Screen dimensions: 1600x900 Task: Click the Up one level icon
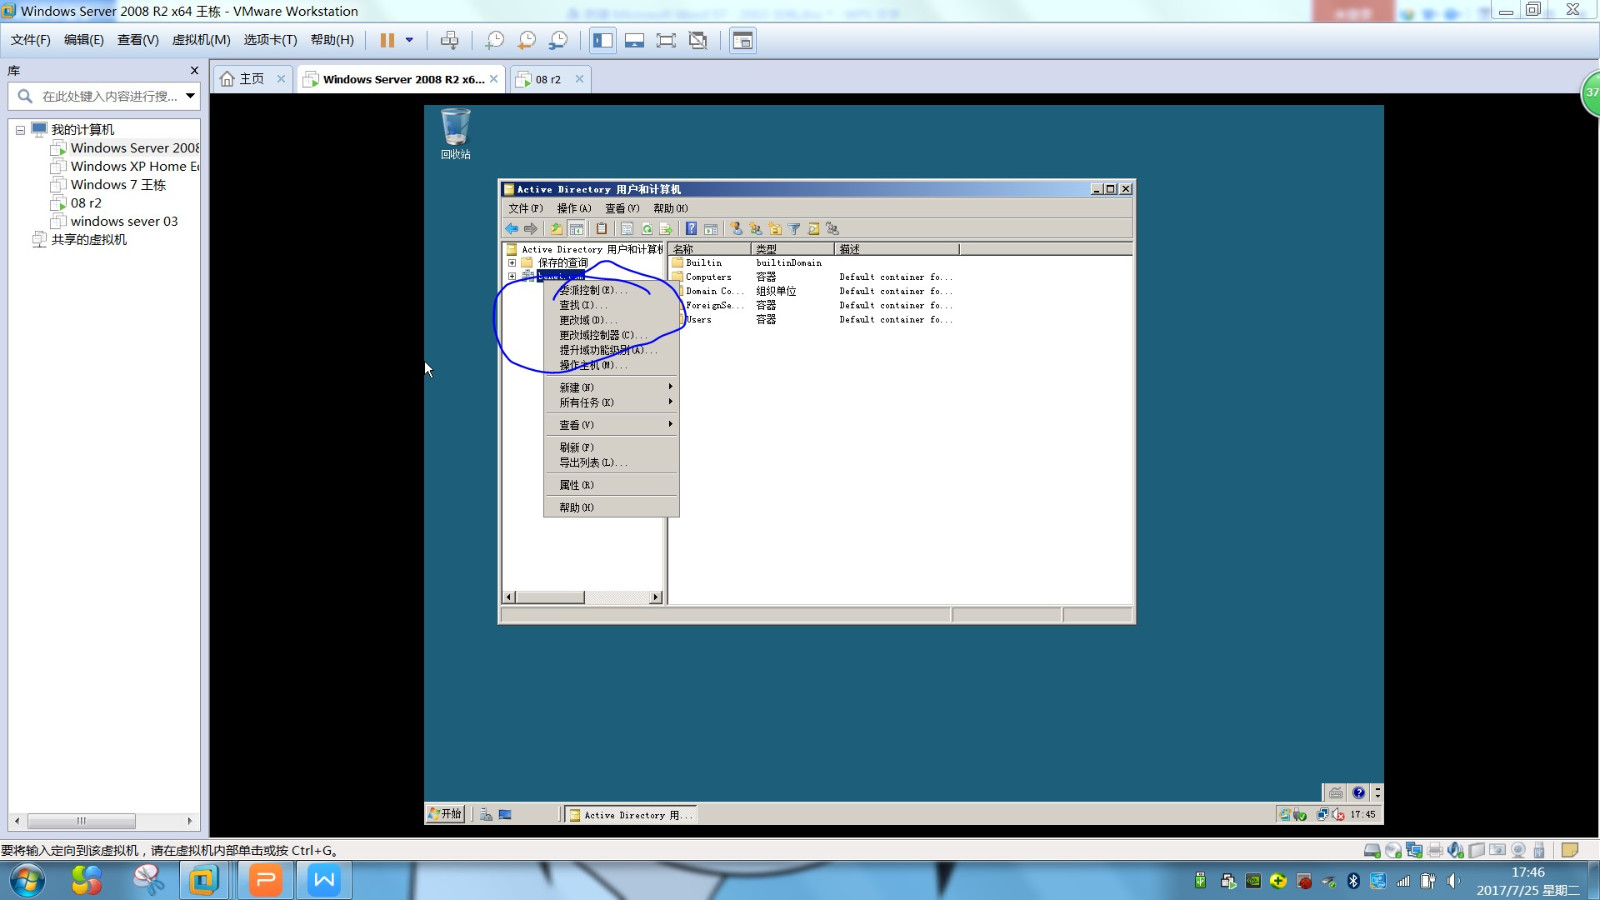[x=557, y=229]
